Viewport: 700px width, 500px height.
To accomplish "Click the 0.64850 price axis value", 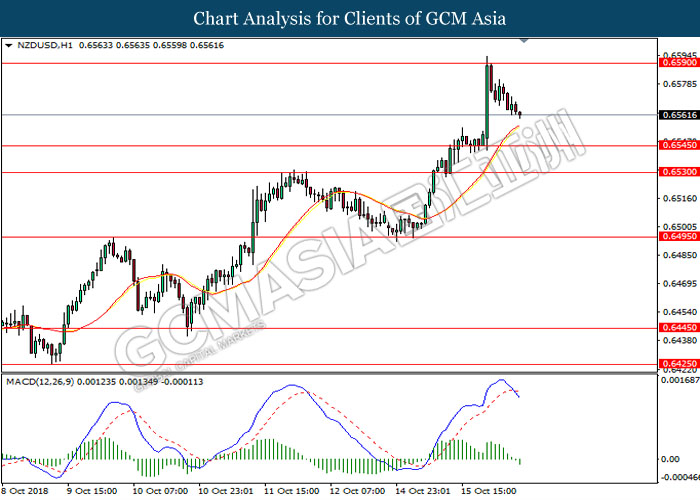I will [x=680, y=255].
